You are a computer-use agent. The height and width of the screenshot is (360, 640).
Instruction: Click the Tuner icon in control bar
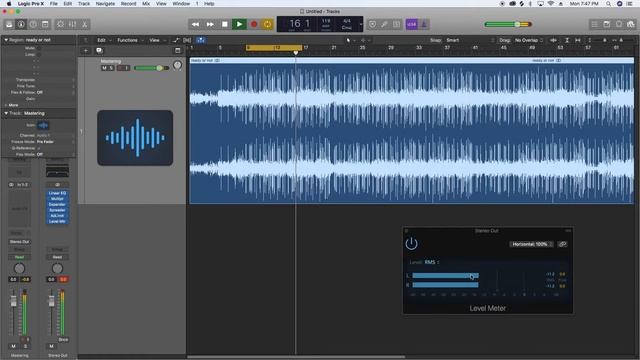click(384, 24)
